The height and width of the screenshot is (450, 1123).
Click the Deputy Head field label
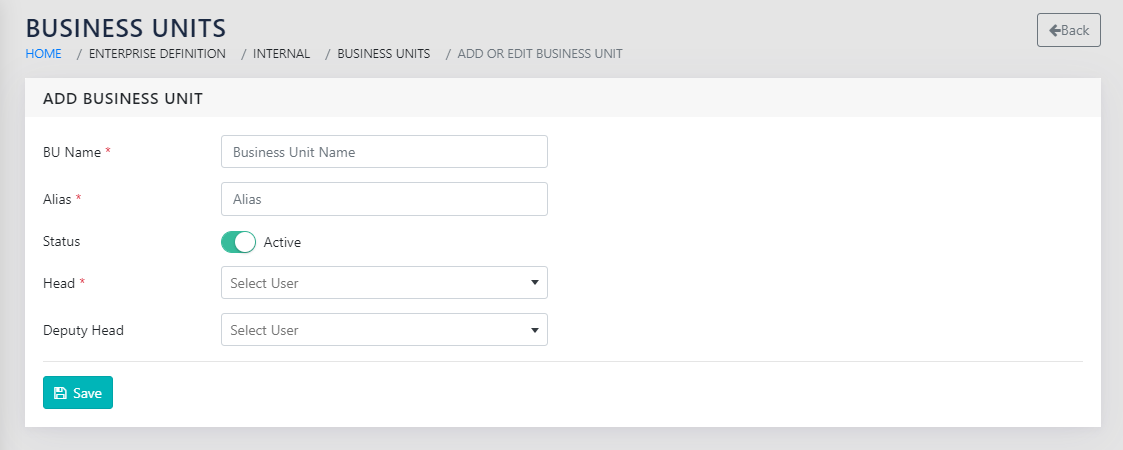[83, 330]
